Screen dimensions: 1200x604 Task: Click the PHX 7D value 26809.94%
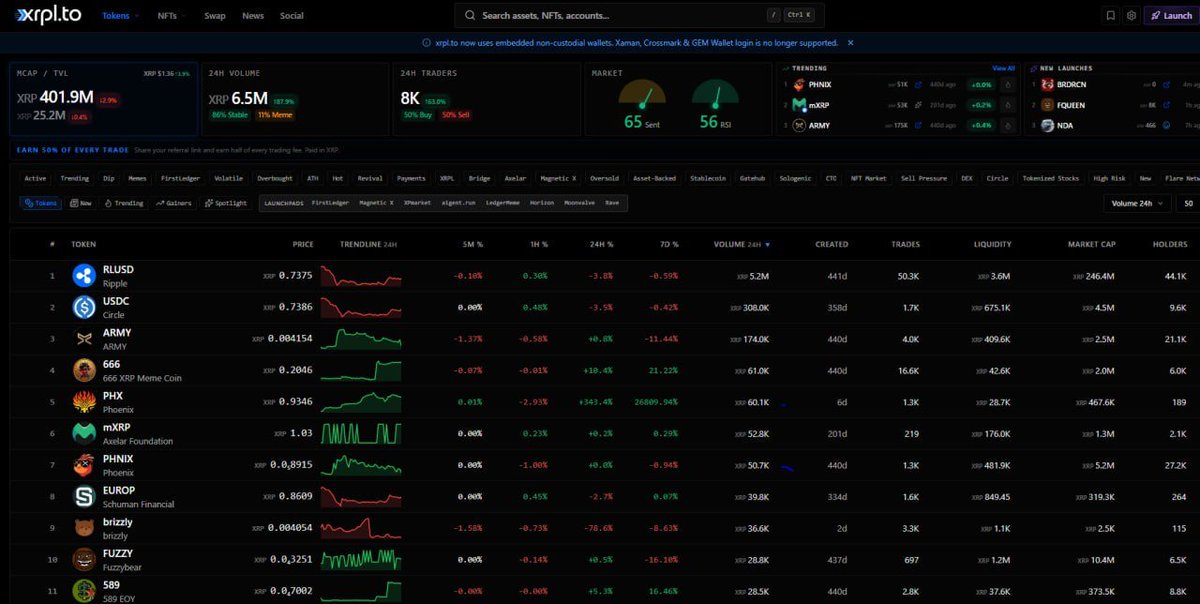[655, 402]
